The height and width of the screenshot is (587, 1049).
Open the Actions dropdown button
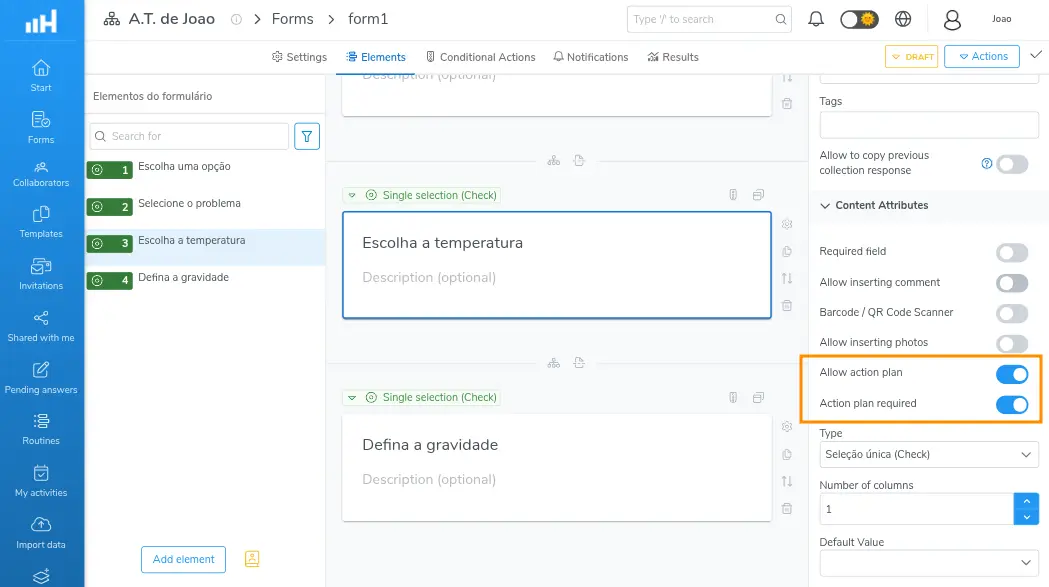(x=982, y=56)
